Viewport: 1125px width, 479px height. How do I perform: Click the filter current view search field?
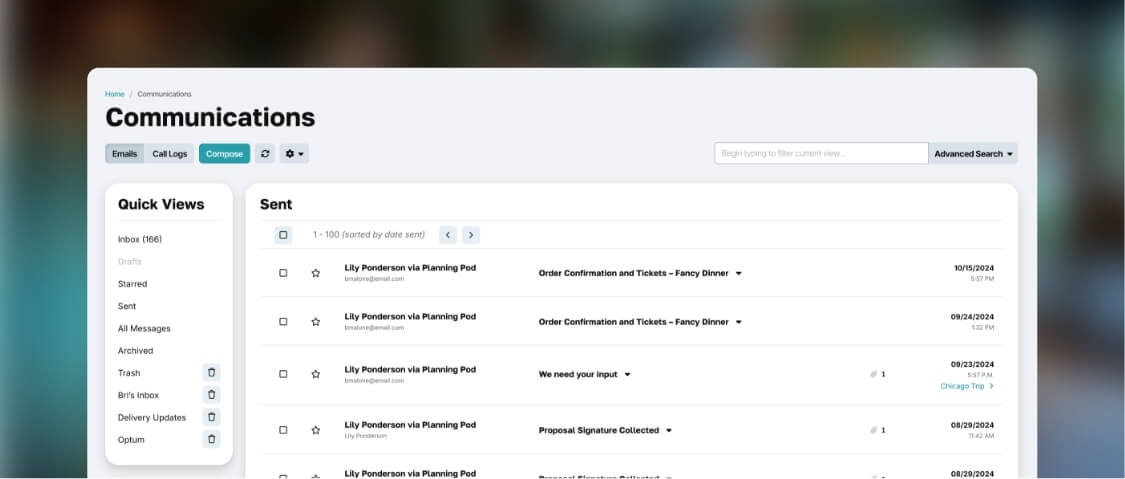(x=822, y=153)
